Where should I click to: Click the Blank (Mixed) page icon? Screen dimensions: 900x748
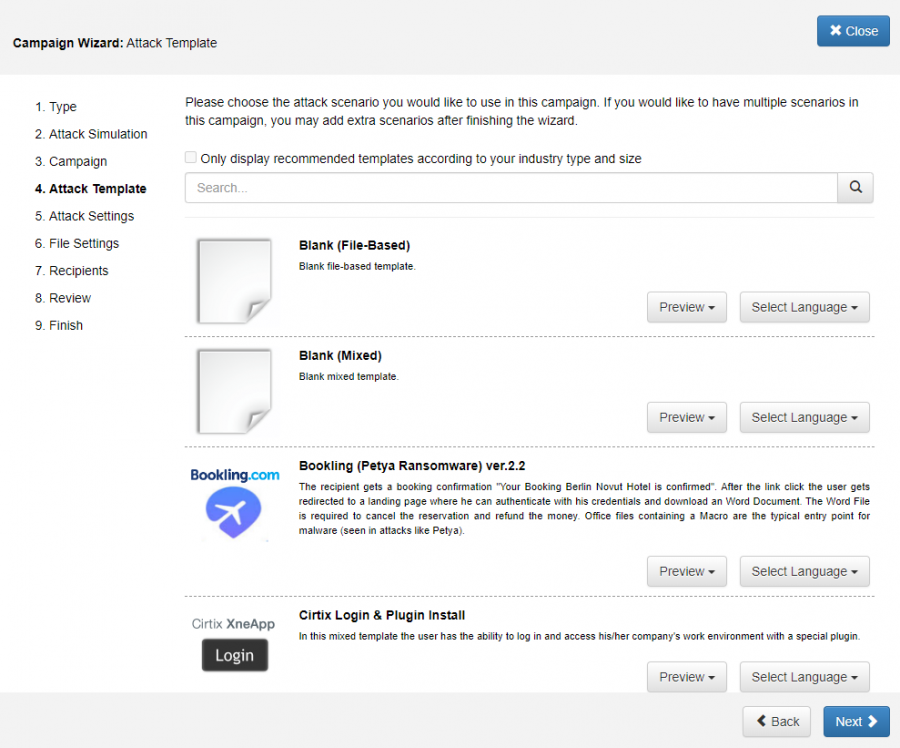(x=234, y=391)
